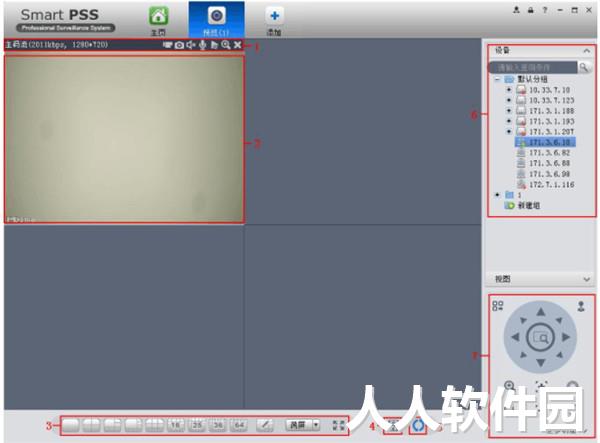Set the 16-window layout
Image resolution: width=600 pixels, height=443 pixels.
pos(175,425)
